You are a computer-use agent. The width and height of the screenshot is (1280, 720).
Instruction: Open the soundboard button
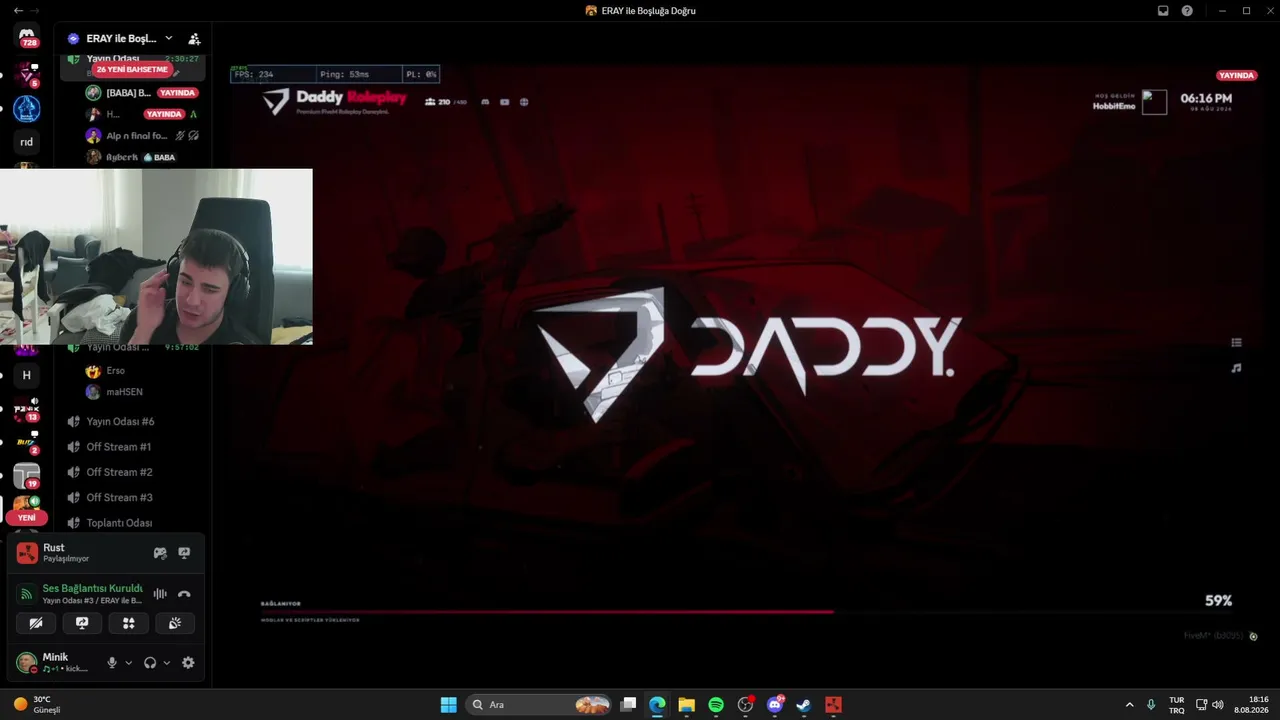pyautogui.click(x=175, y=623)
